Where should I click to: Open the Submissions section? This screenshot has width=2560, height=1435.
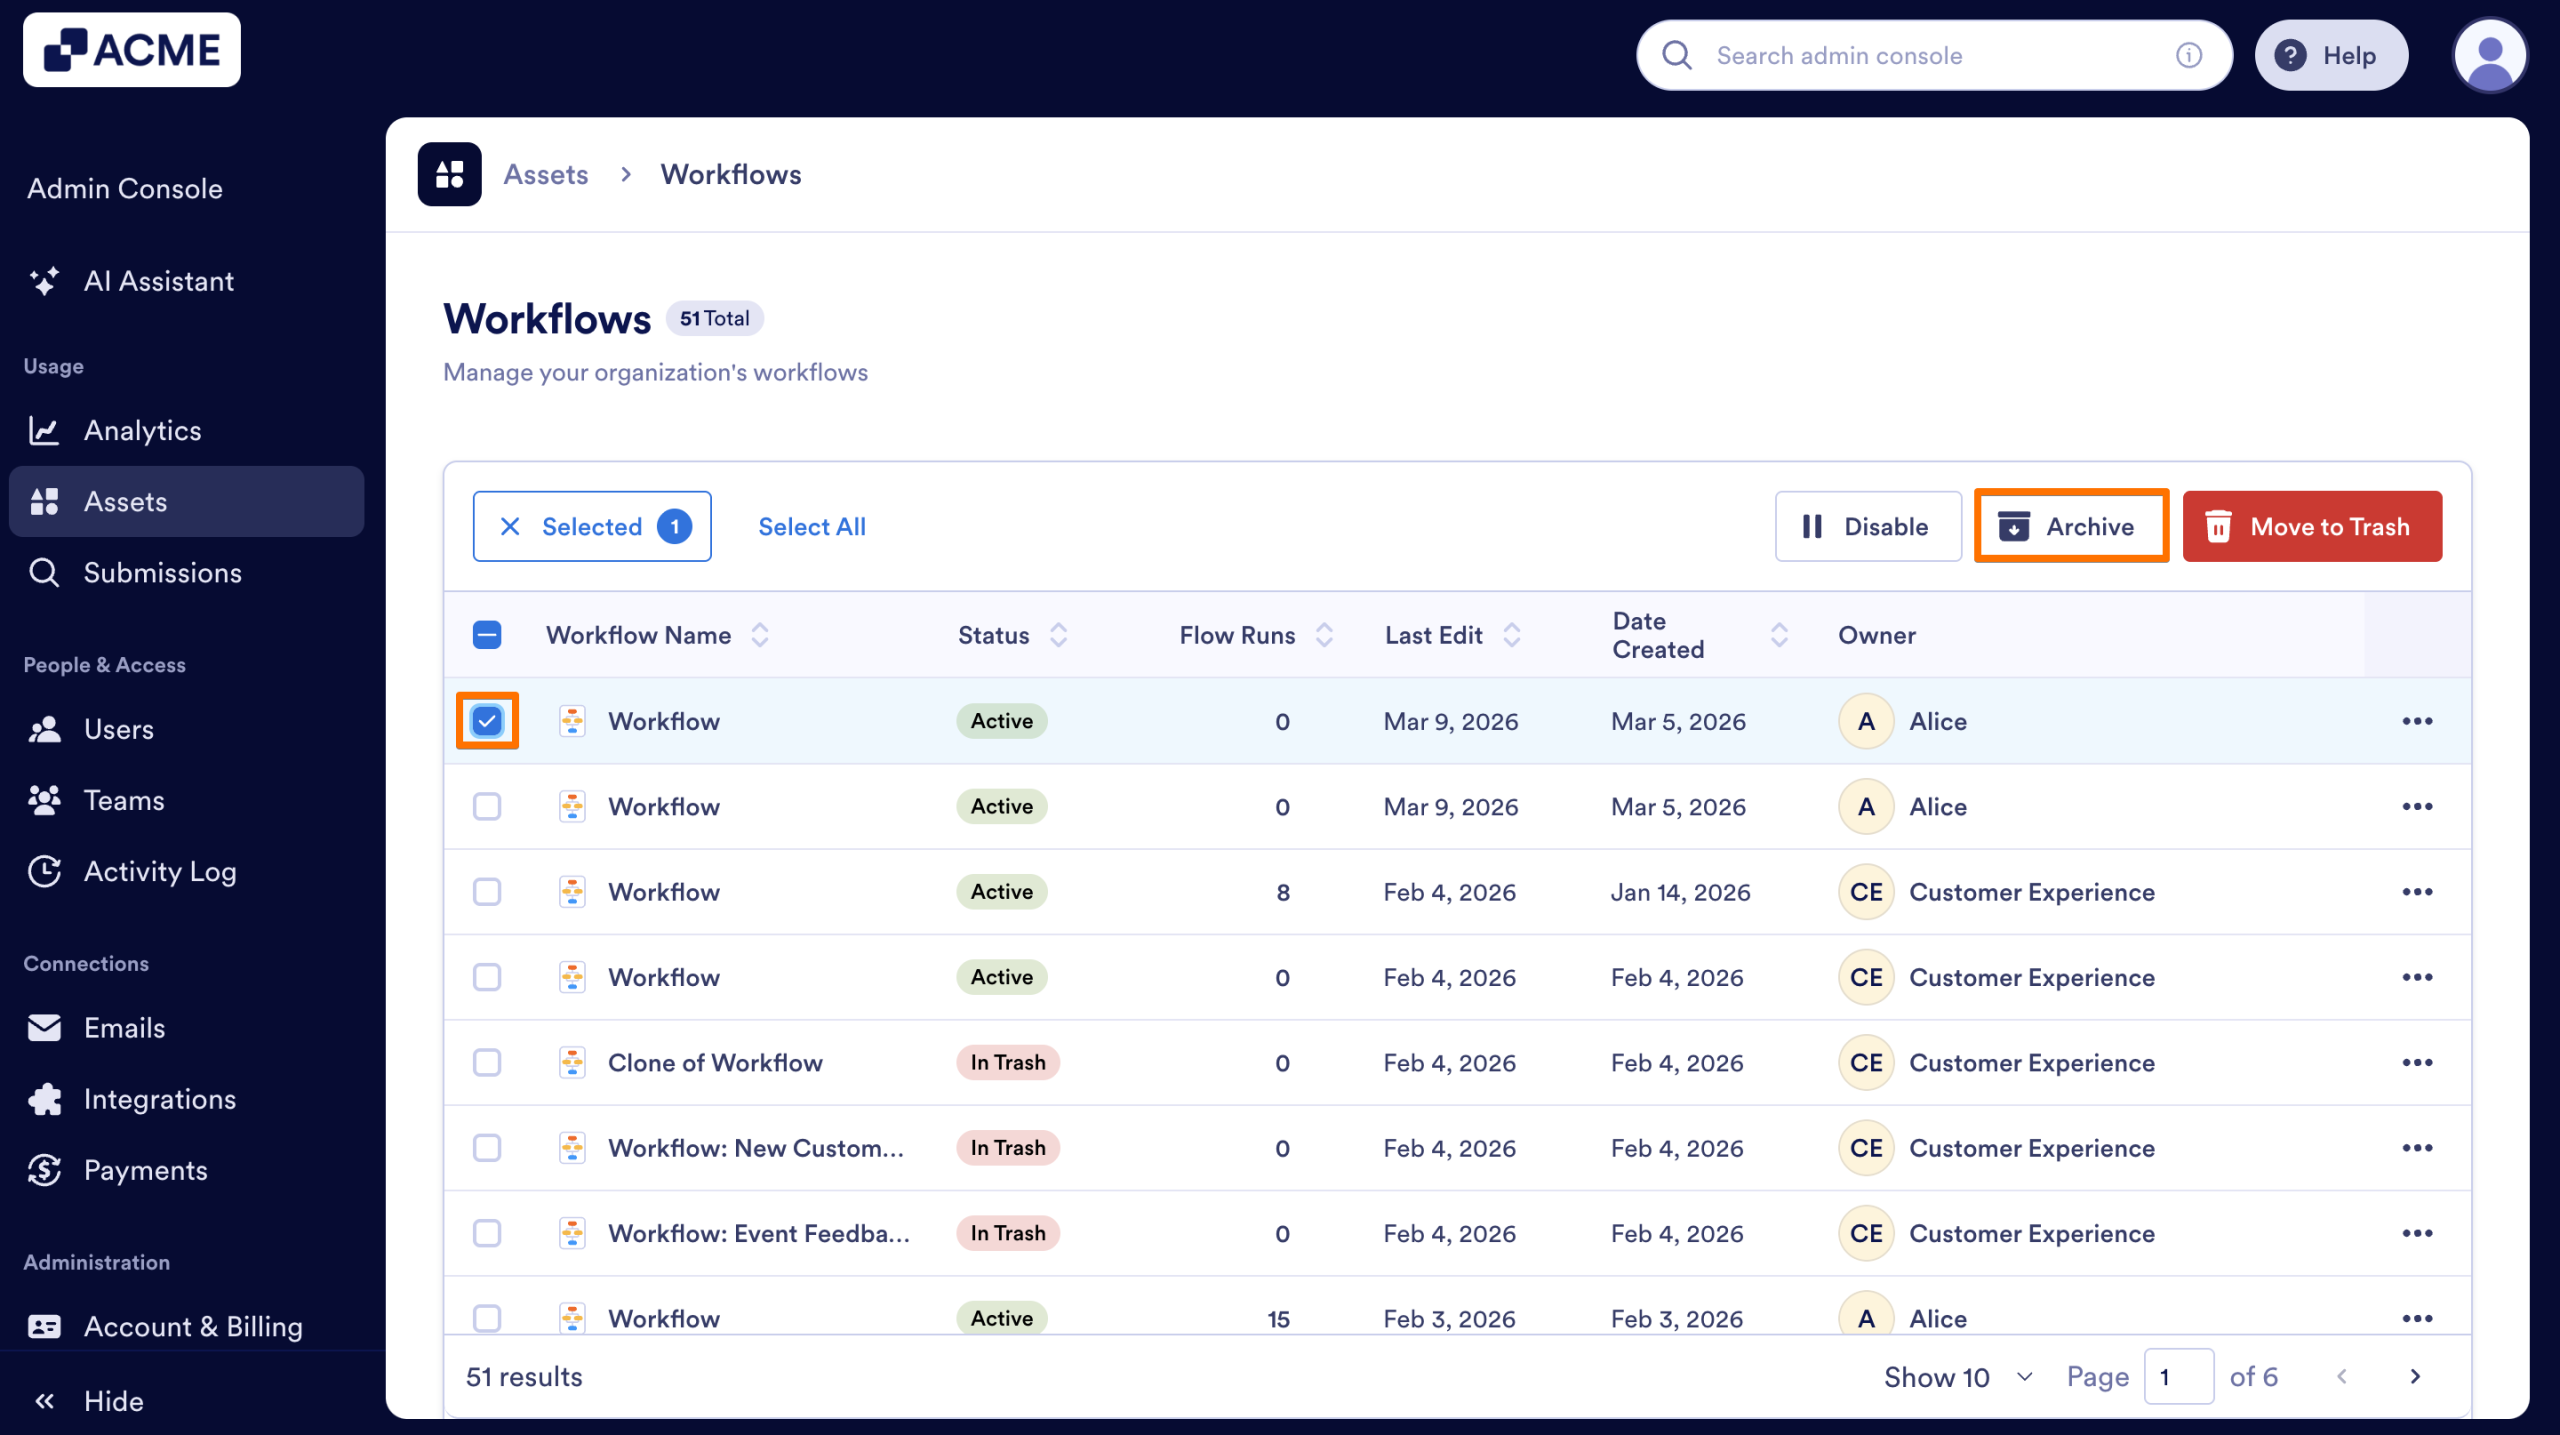(162, 572)
